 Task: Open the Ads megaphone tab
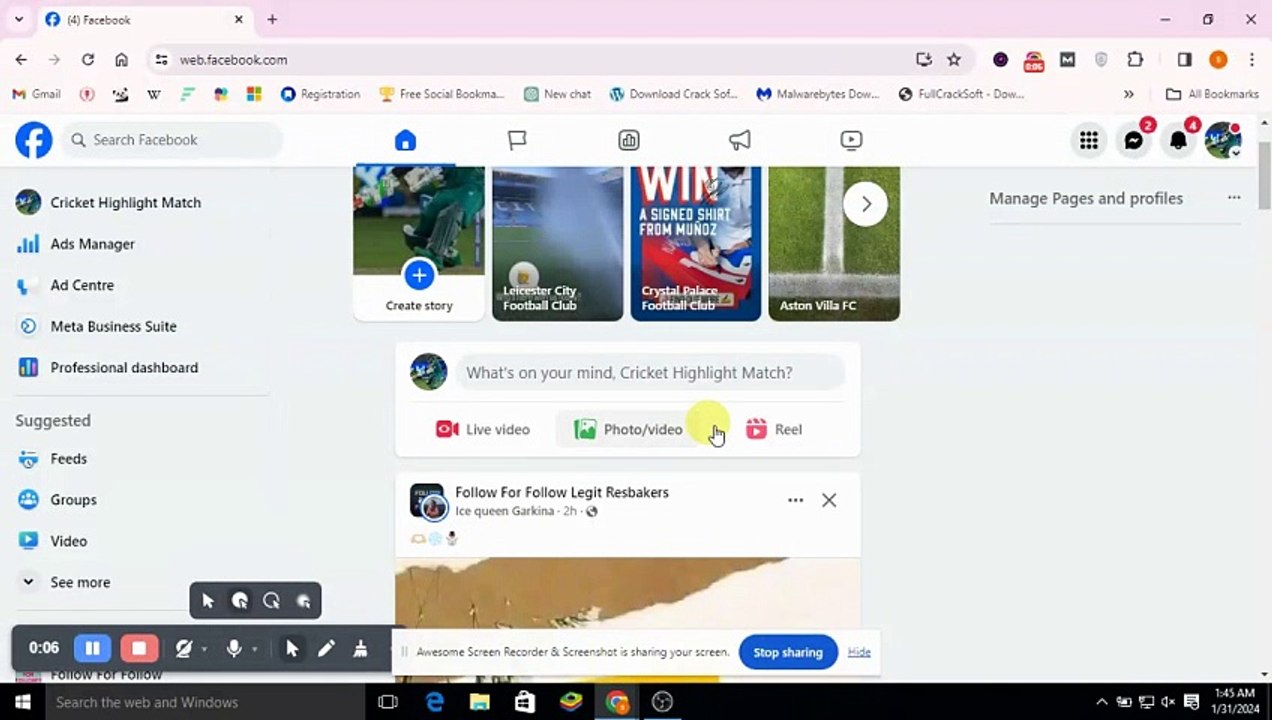tap(740, 140)
